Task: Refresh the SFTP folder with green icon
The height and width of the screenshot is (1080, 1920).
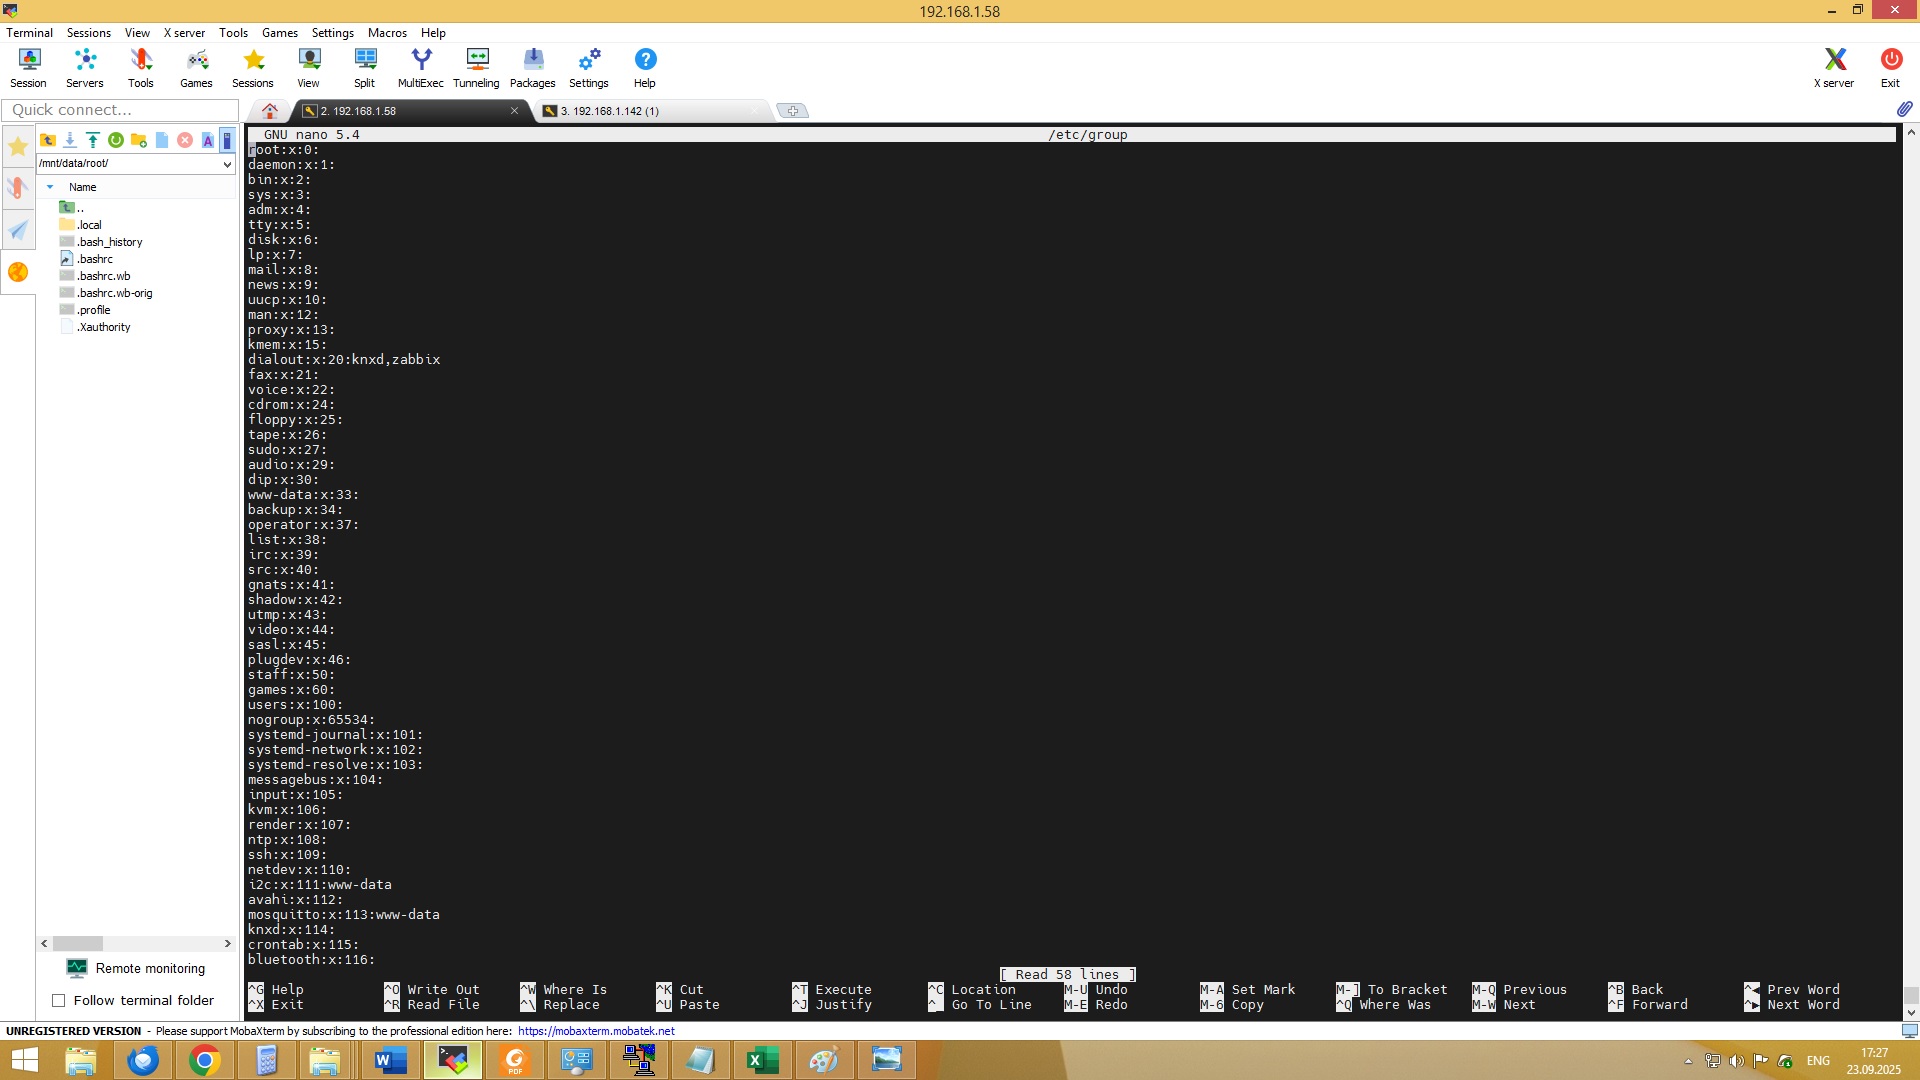Action: coord(116,140)
